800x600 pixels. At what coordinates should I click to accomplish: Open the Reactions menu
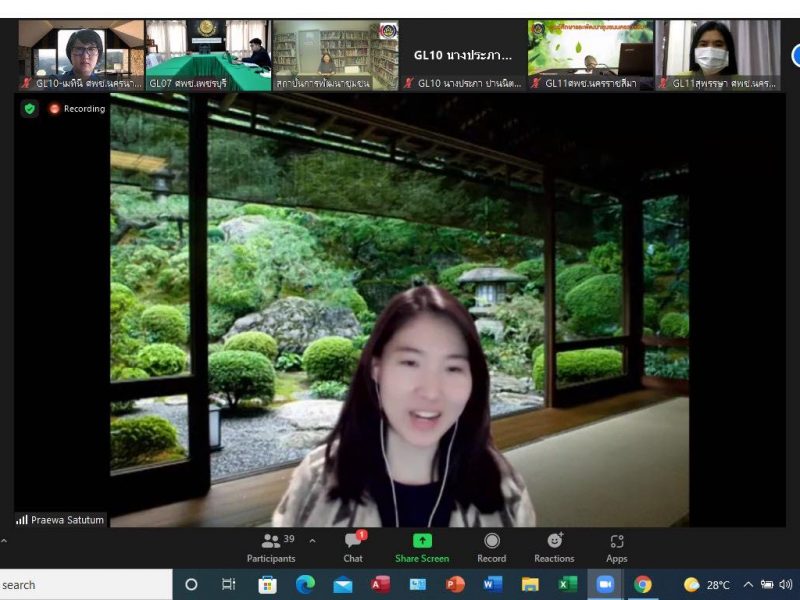click(554, 547)
